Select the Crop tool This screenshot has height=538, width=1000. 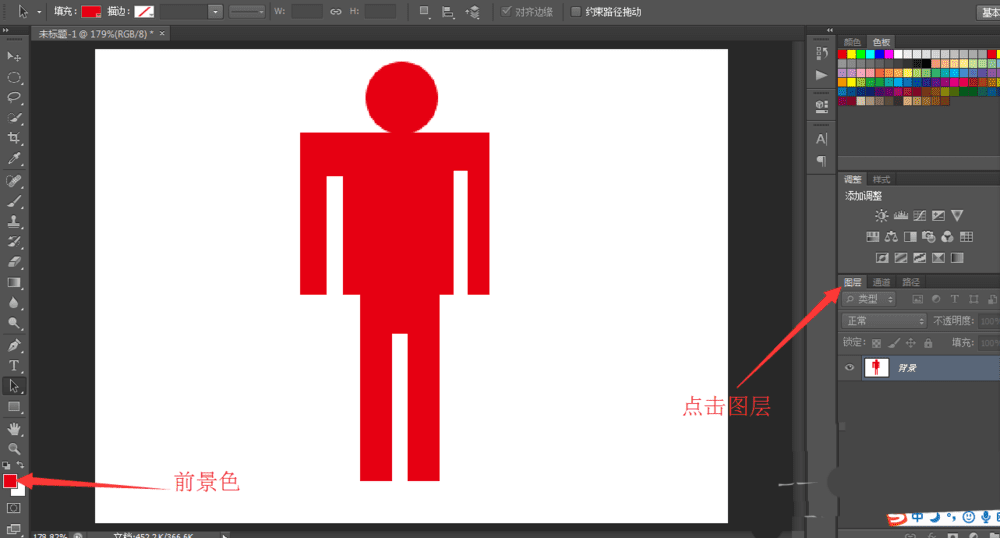pos(14,138)
